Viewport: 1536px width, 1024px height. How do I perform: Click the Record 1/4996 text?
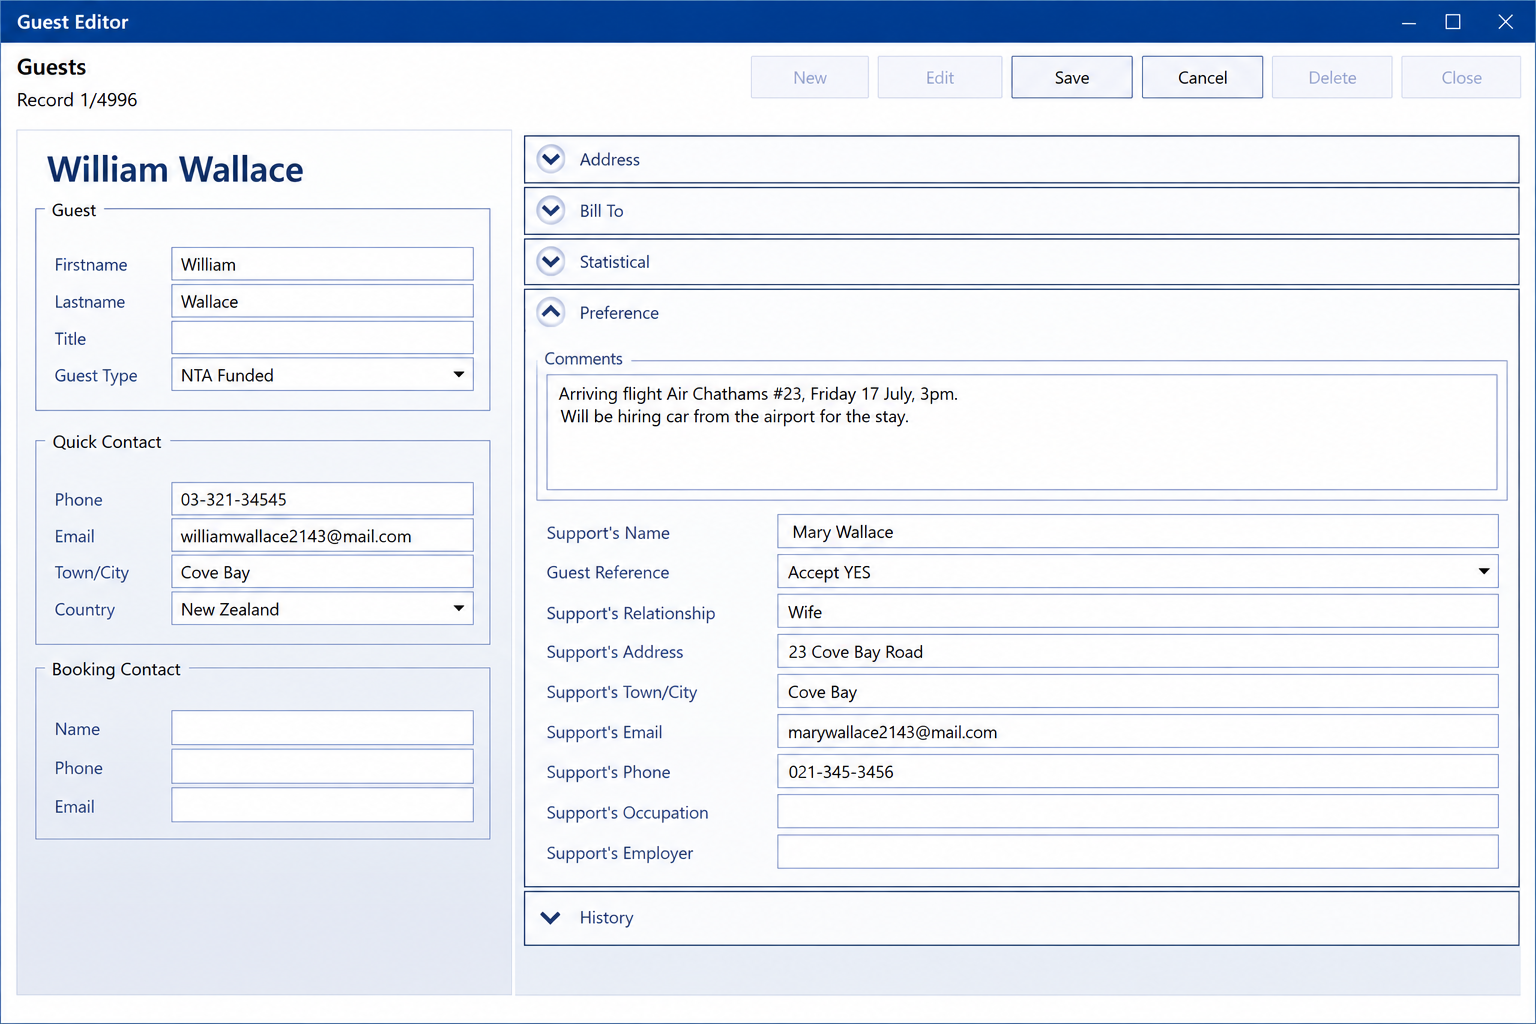tap(77, 100)
